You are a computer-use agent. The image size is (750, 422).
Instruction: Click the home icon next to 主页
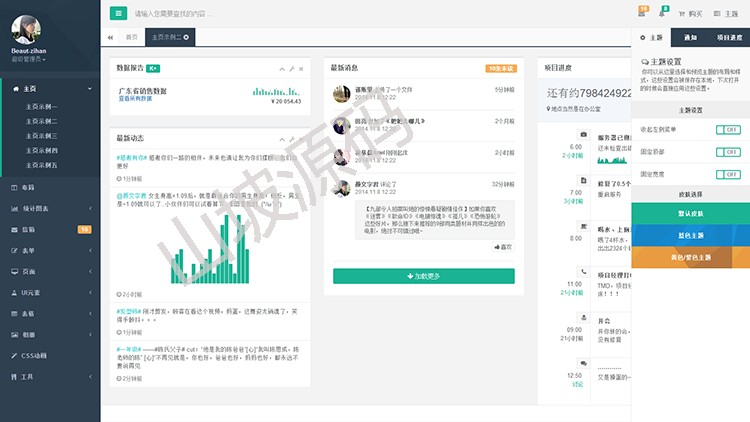pyautogui.click(x=16, y=89)
